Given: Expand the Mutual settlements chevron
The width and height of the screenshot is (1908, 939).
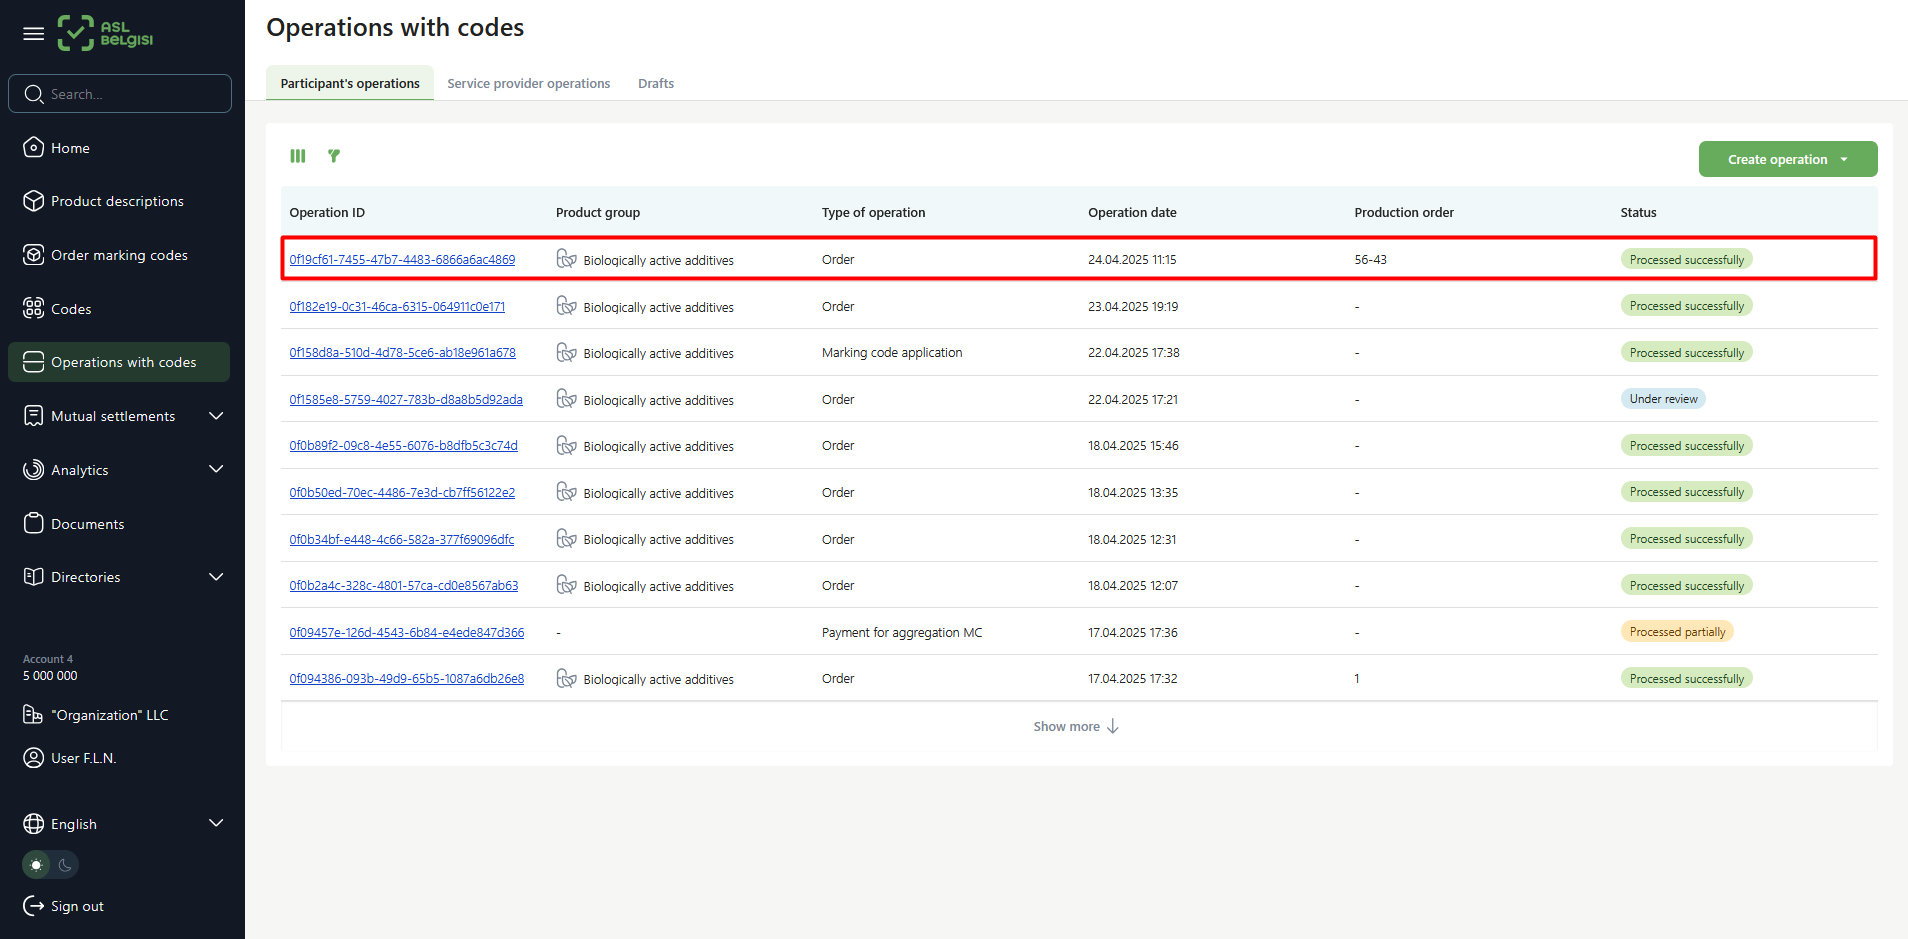Looking at the screenshot, I should point(216,416).
